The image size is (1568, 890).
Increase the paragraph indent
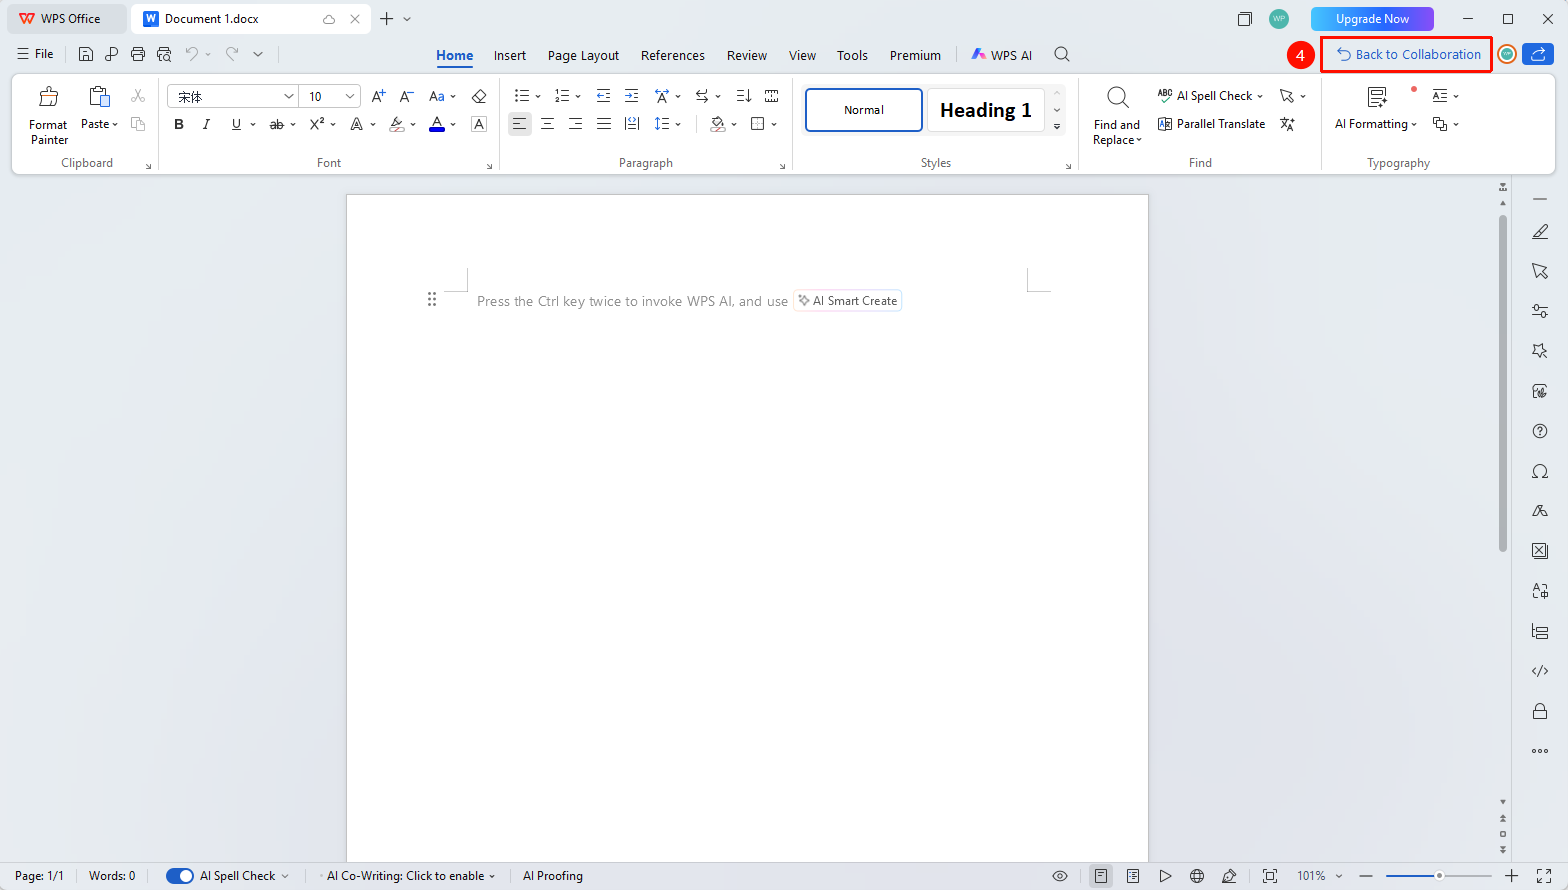(631, 96)
